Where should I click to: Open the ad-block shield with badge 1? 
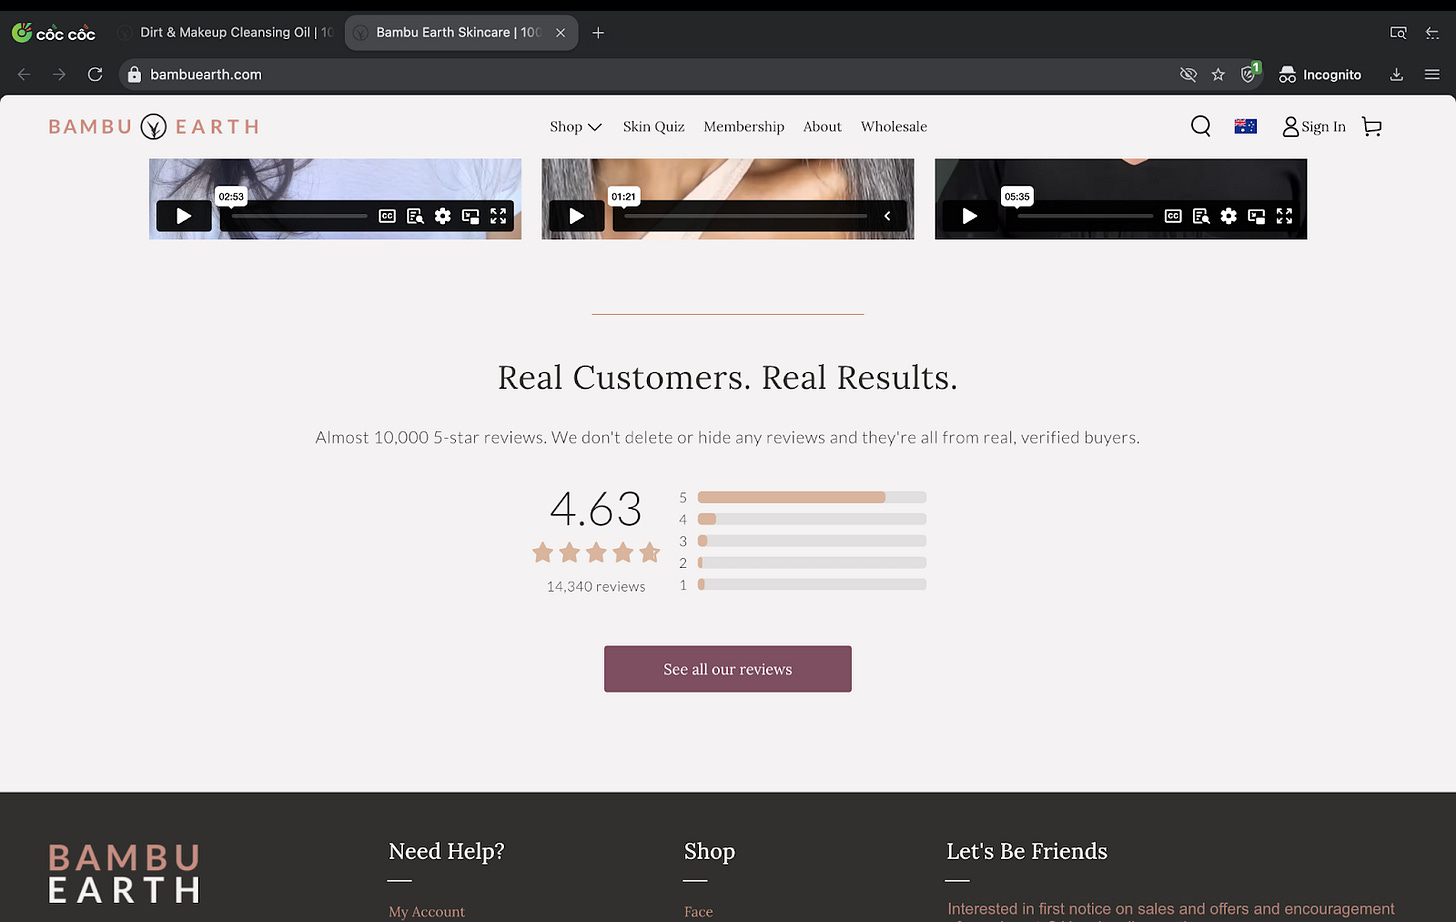click(x=1249, y=73)
